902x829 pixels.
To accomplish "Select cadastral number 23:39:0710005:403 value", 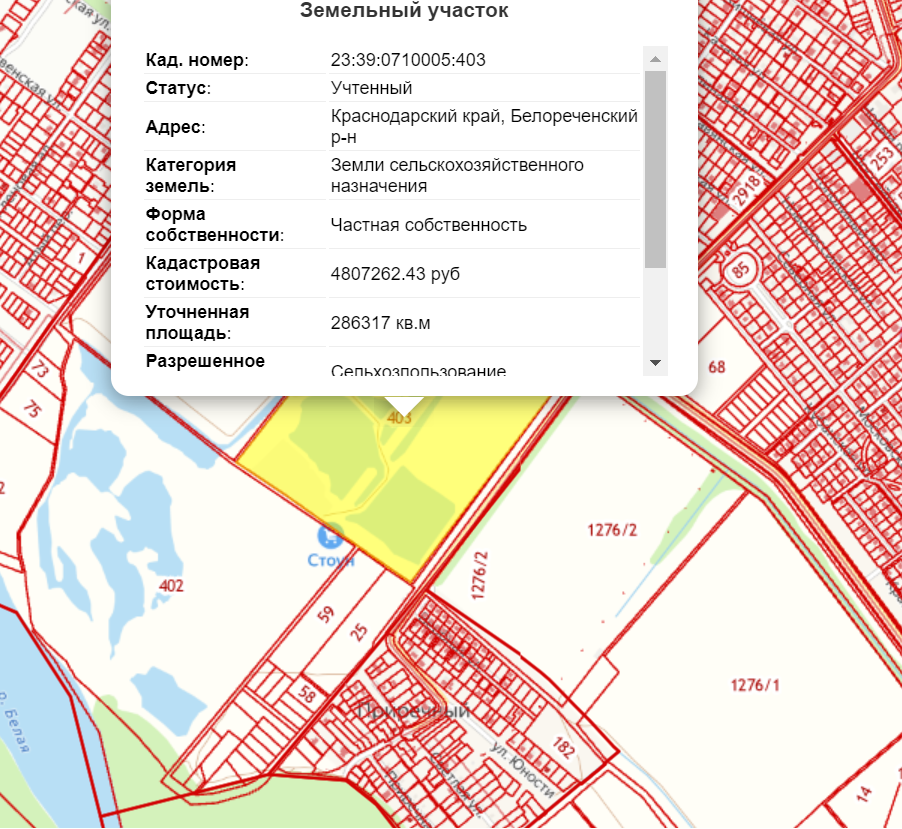I will [x=408, y=60].
